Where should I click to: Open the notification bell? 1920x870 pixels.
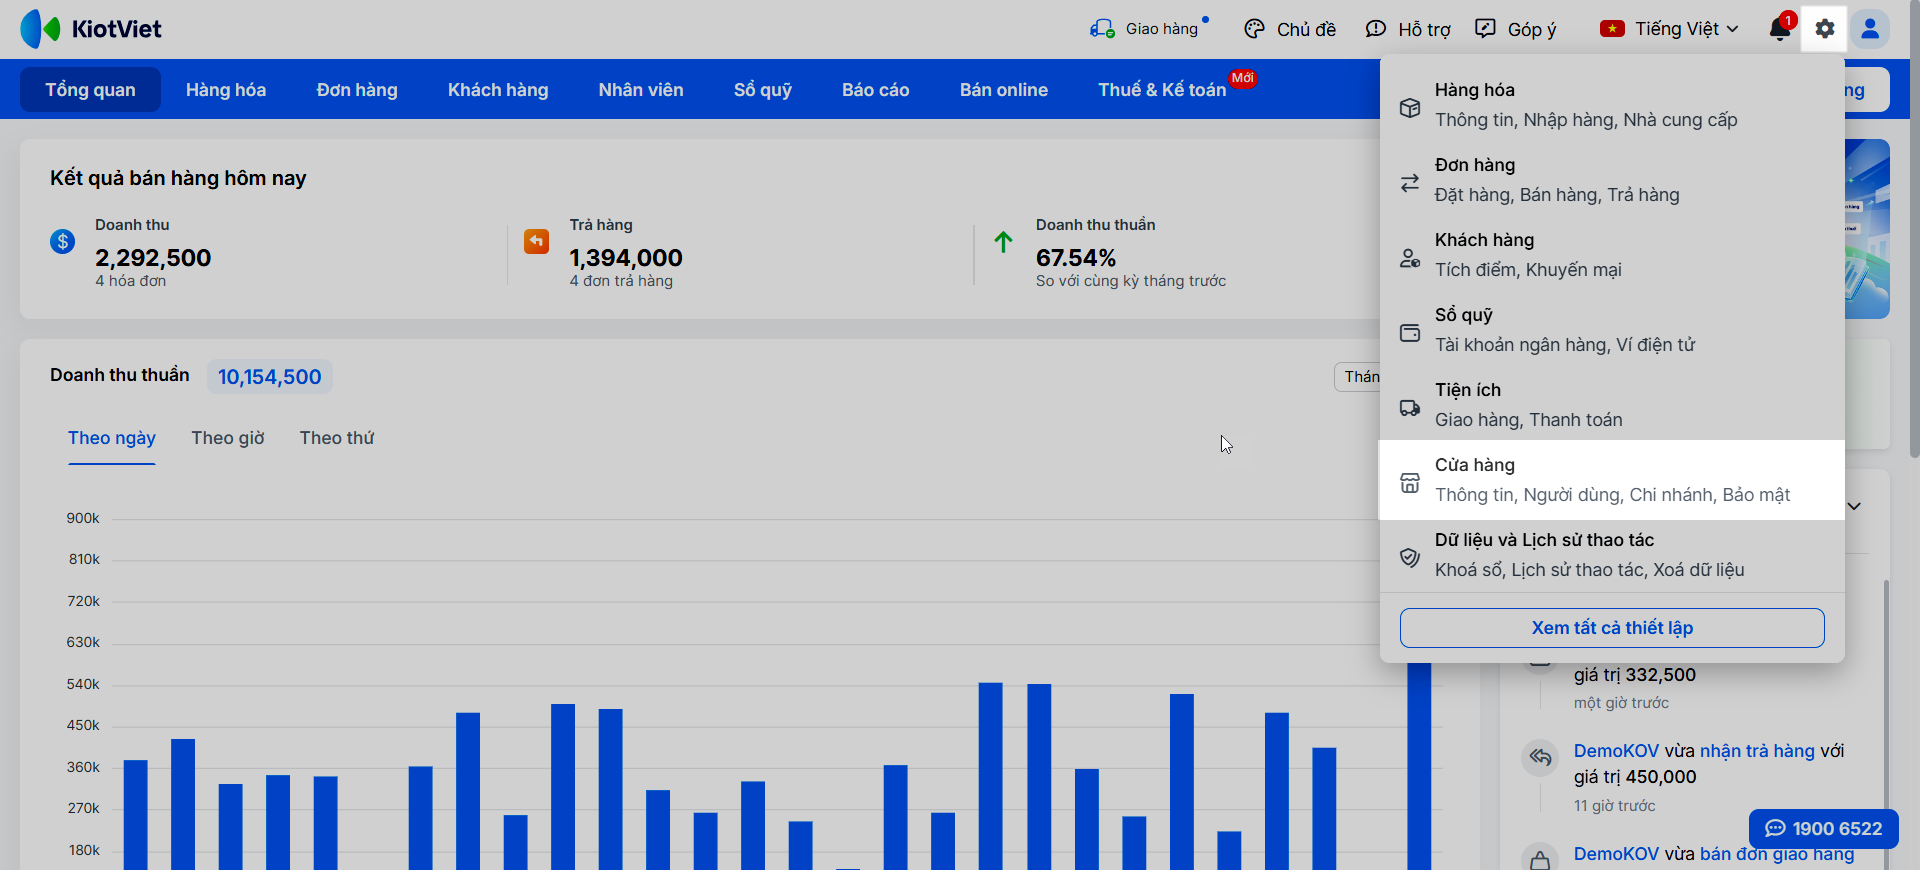coord(1780,29)
